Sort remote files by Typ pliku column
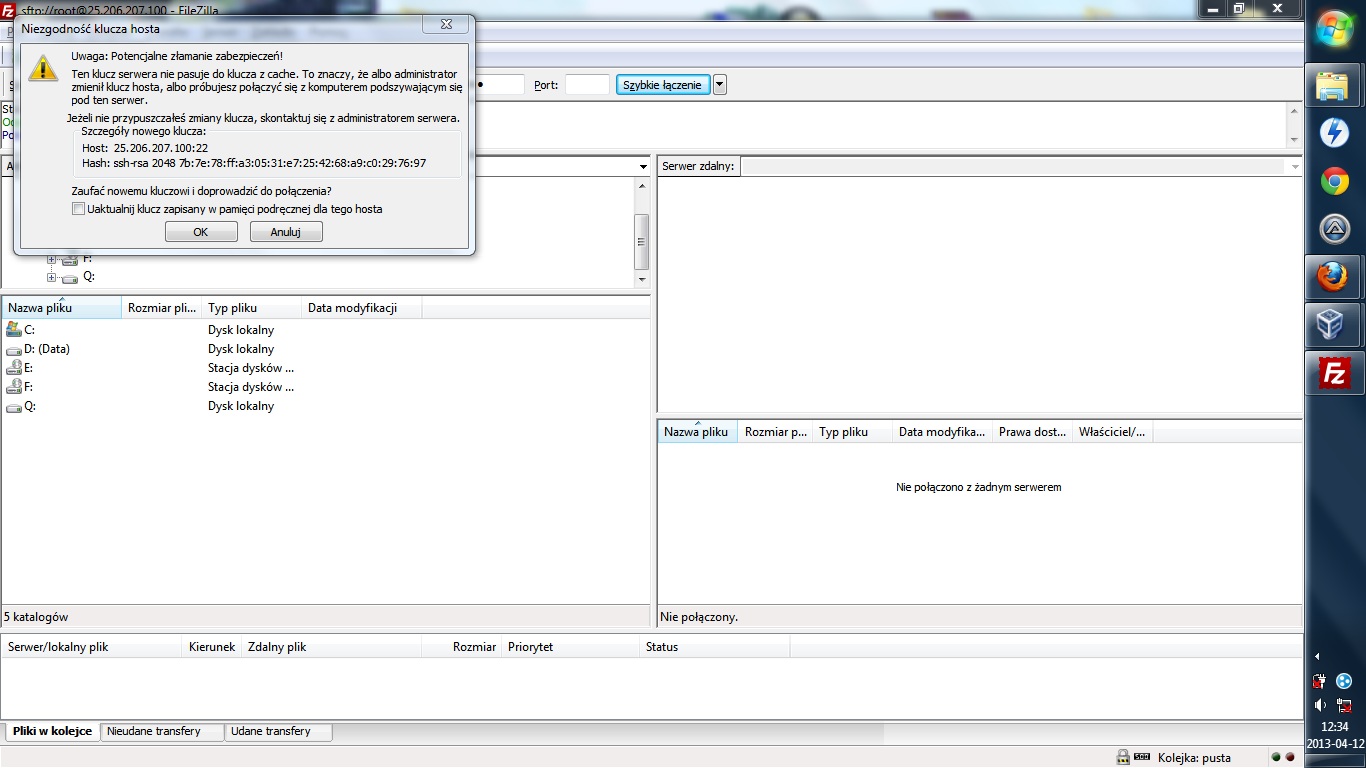1366x768 pixels. coord(852,432)
